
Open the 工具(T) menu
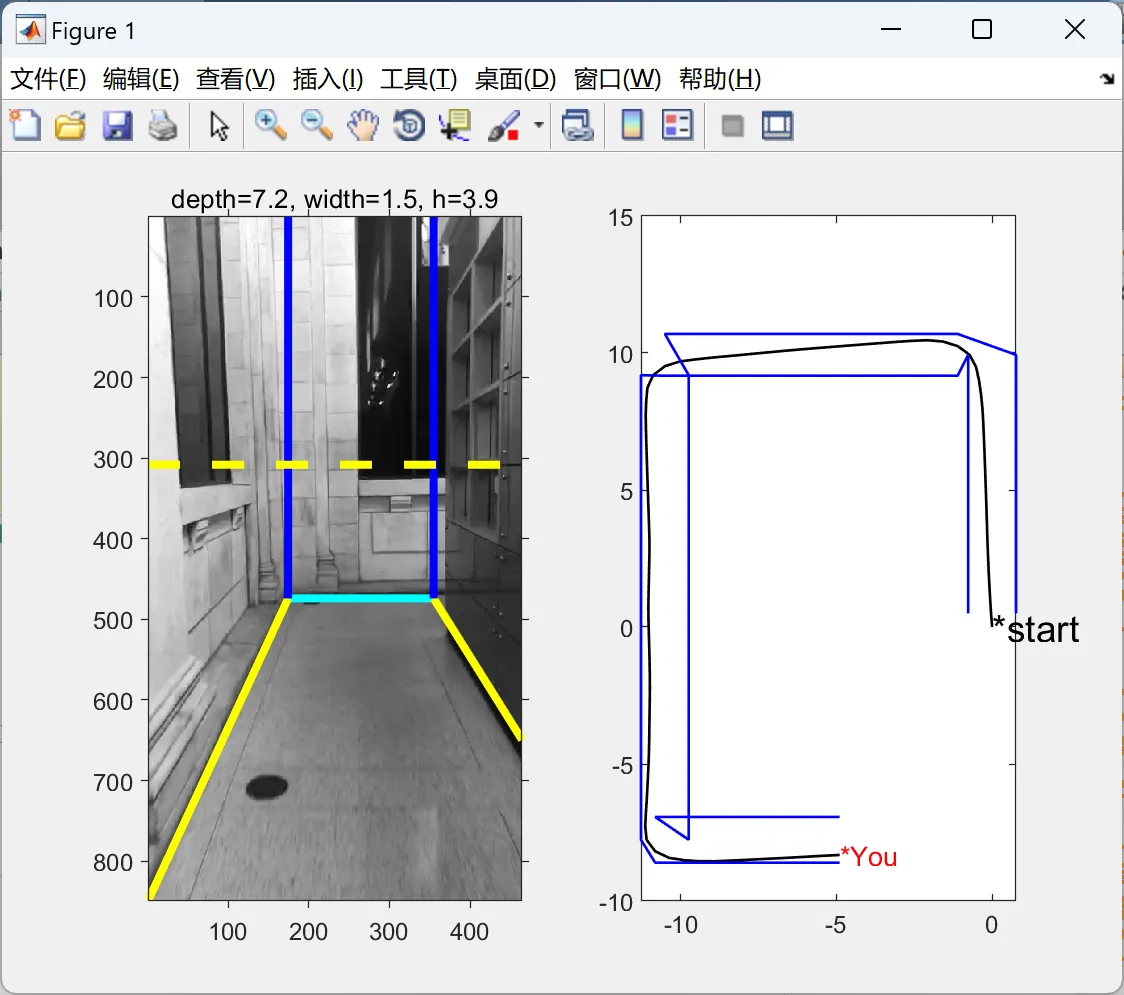418,79
